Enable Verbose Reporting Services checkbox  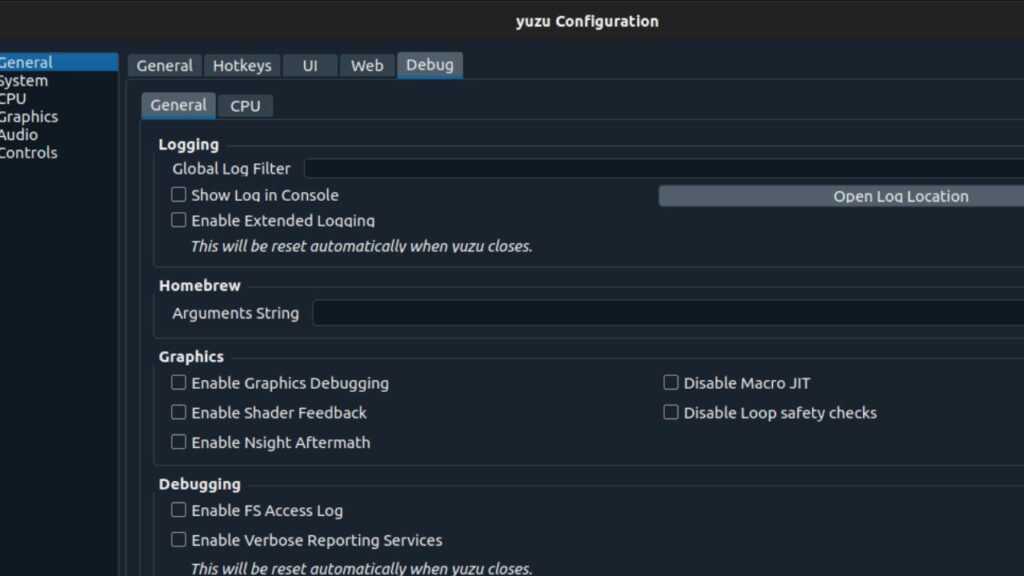click(x=178, y=540)
